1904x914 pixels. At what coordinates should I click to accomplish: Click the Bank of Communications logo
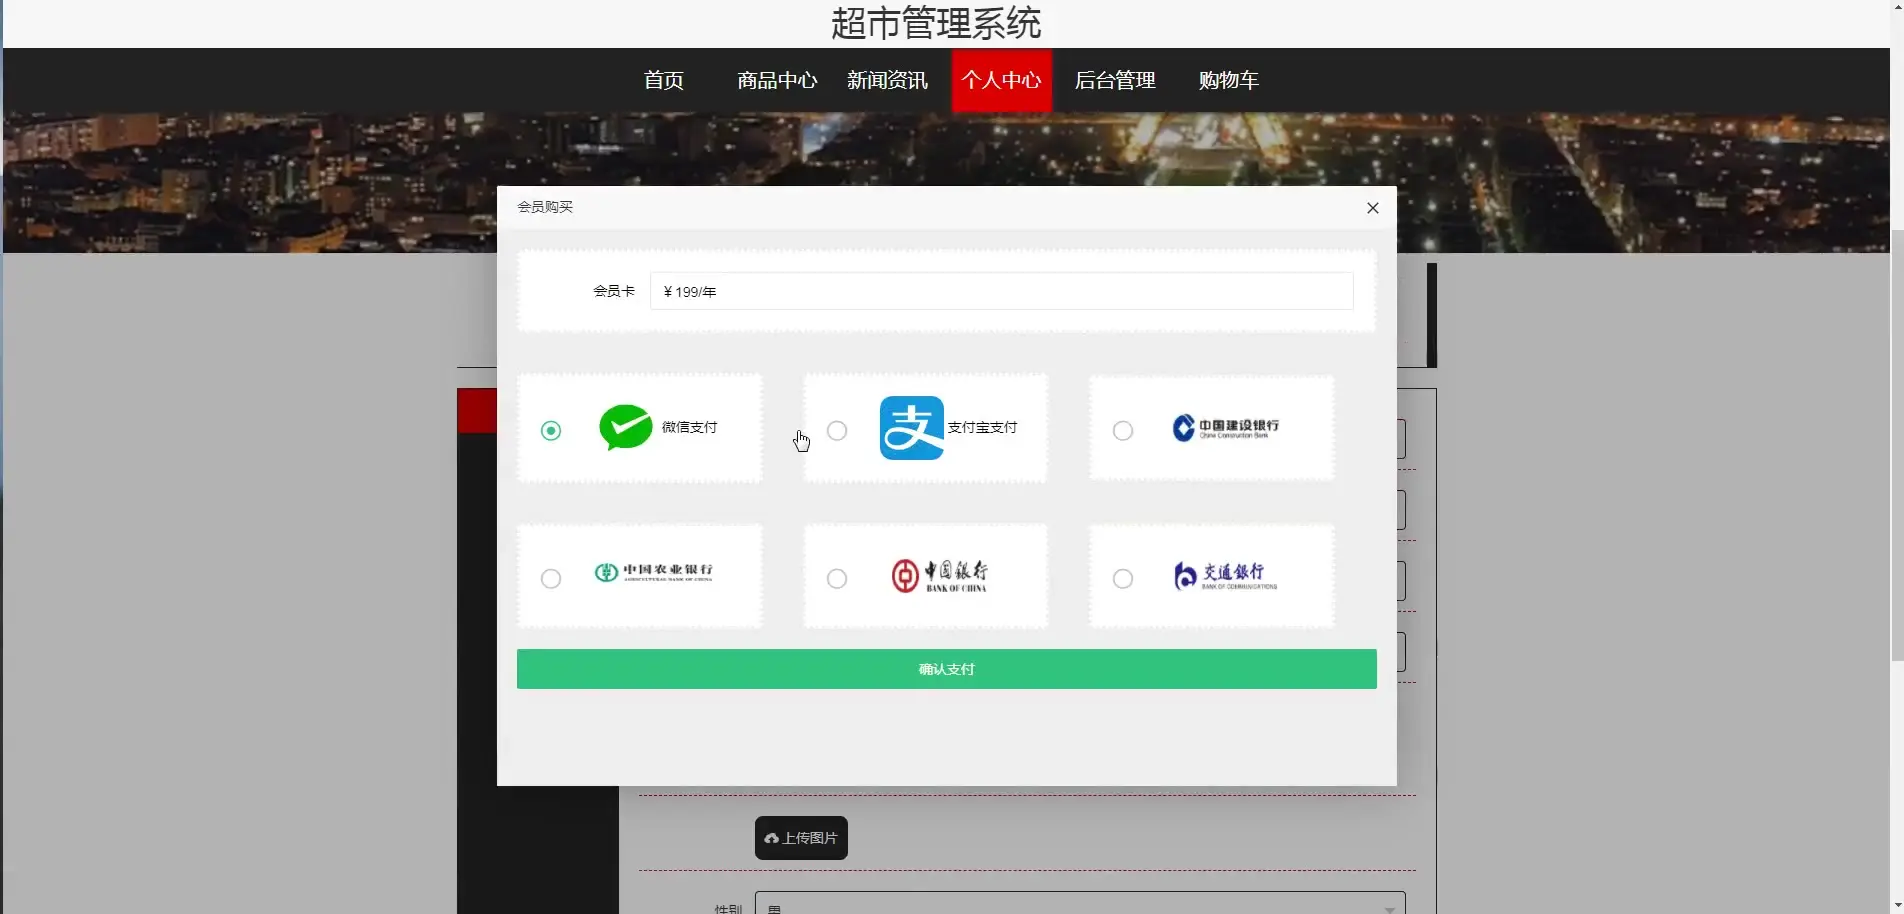[1225, 576]
